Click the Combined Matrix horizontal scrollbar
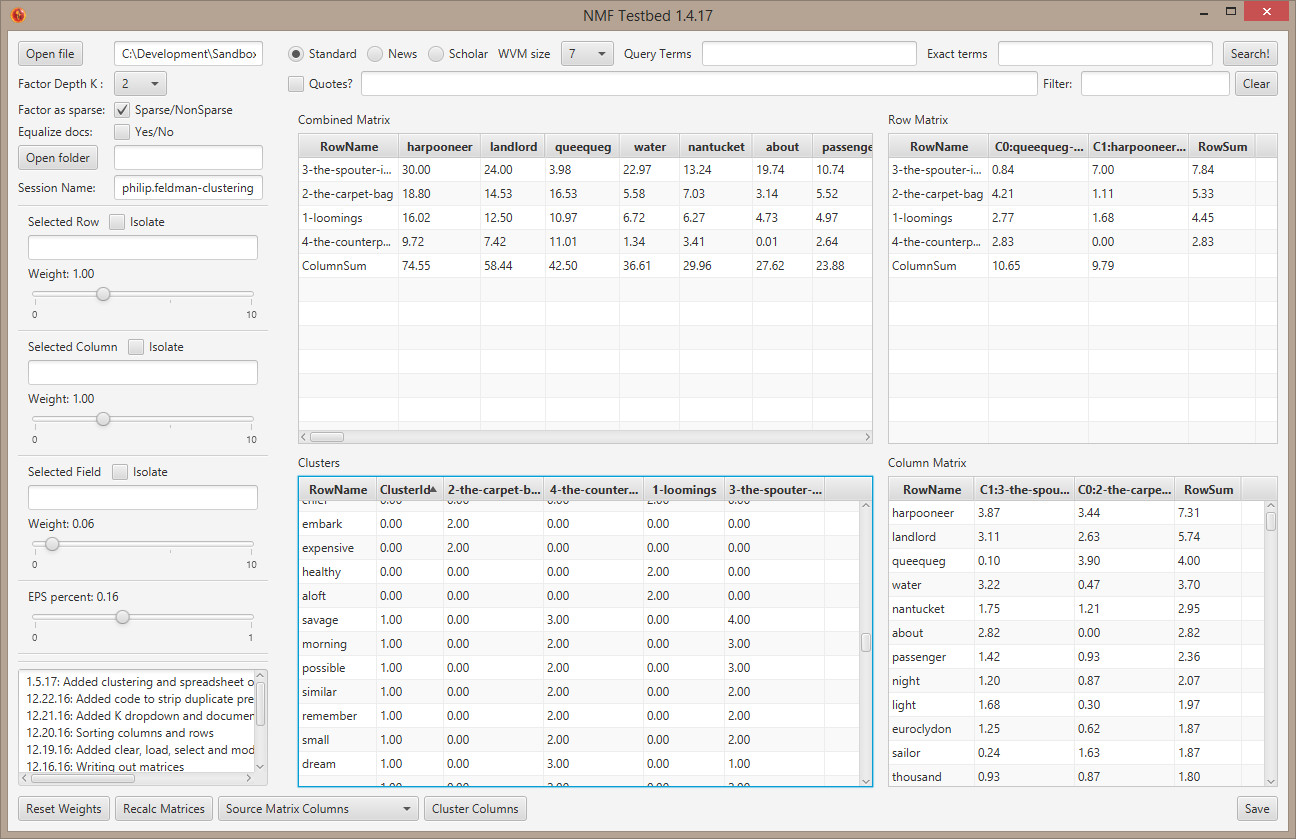Screen dimensions: 1296x839 click(x=327, y=437)
